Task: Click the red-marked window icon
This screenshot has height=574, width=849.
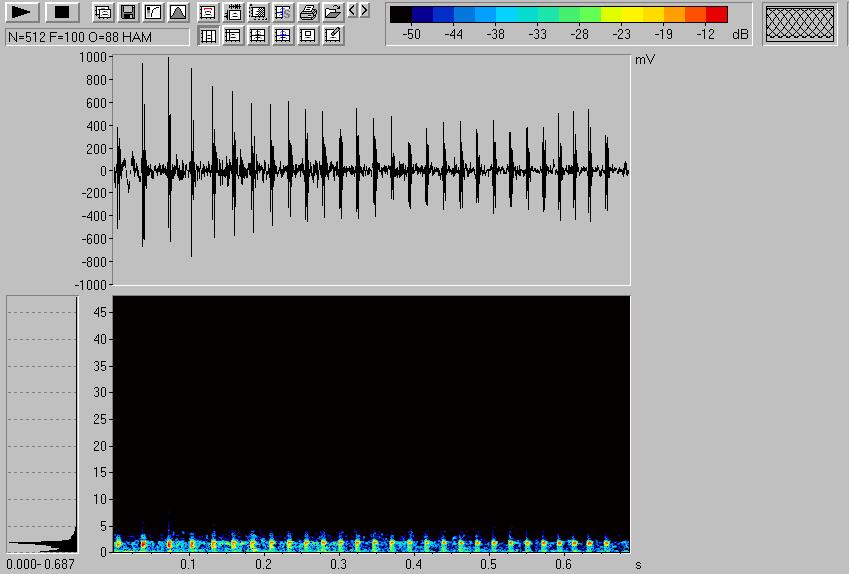Action: pos(208,13)
